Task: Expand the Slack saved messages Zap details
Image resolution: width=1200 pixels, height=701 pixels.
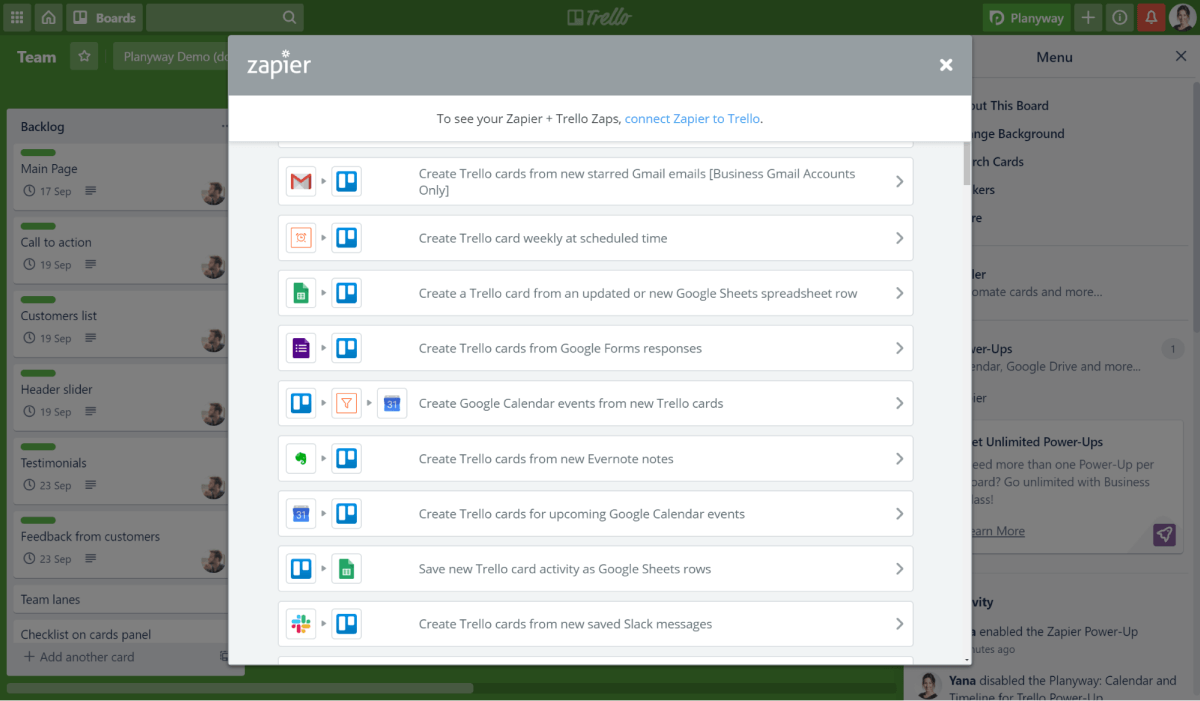Action: [897, 623]
